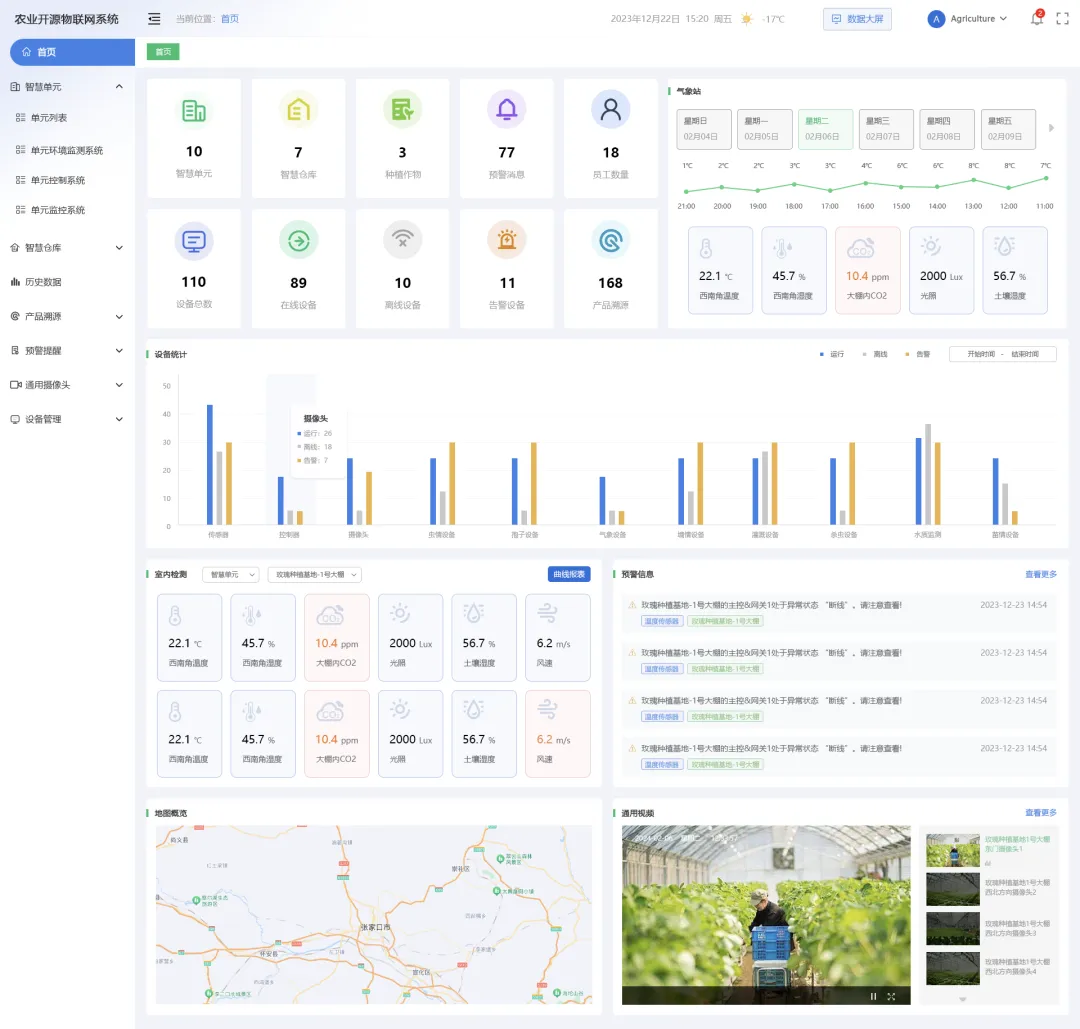The width and height of the screenshot is (1080, 1029).
Task: Open 单元环境监测系统 in sidebar
Action: 68,150
